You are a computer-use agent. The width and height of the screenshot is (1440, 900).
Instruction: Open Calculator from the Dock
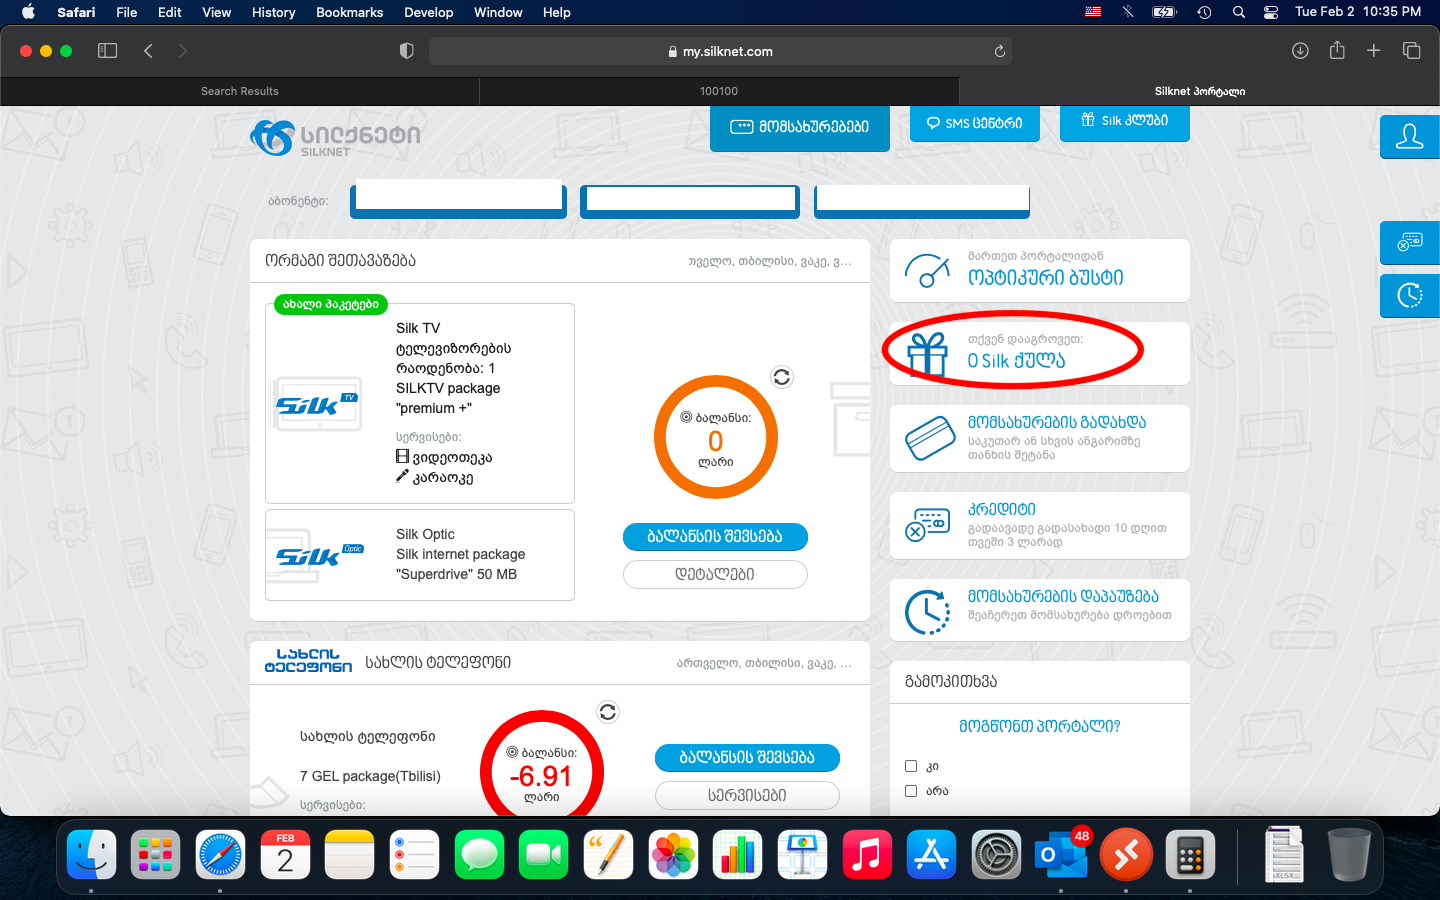point(1190,855)
